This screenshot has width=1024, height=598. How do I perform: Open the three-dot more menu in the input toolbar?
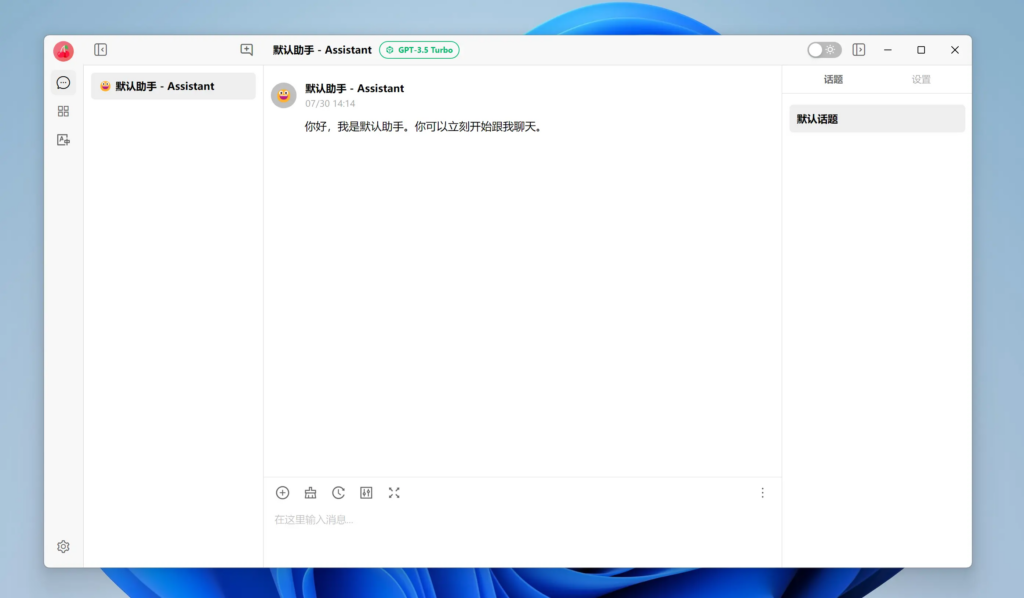(x=762, y=493)
